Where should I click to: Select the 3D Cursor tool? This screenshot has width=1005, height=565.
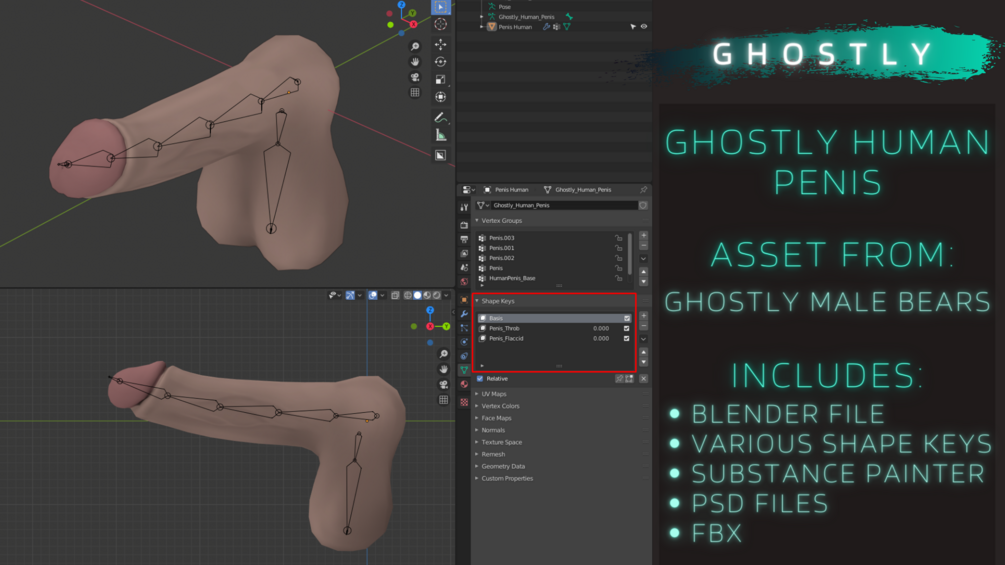pos(440,24)
